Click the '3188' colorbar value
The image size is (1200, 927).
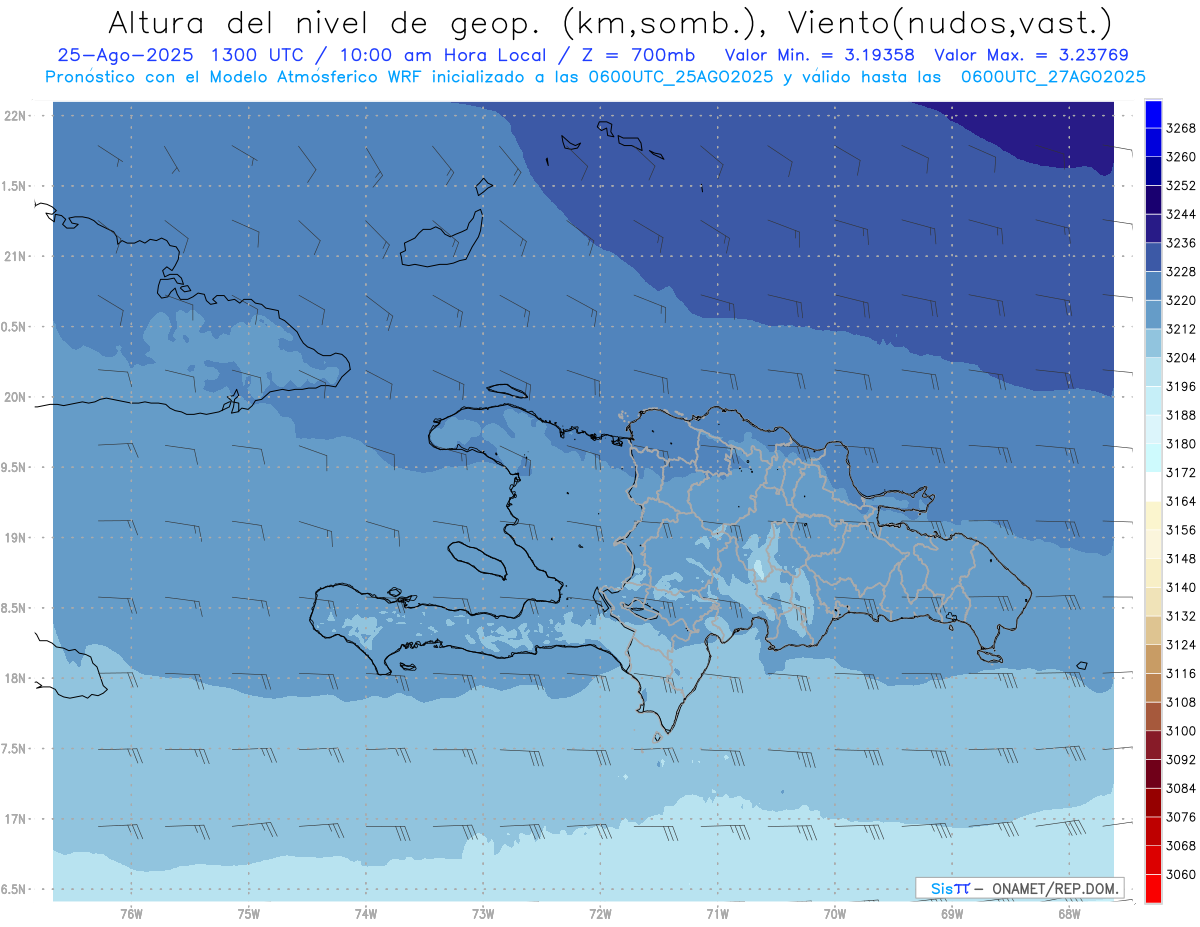click(x=1181, y=415)
